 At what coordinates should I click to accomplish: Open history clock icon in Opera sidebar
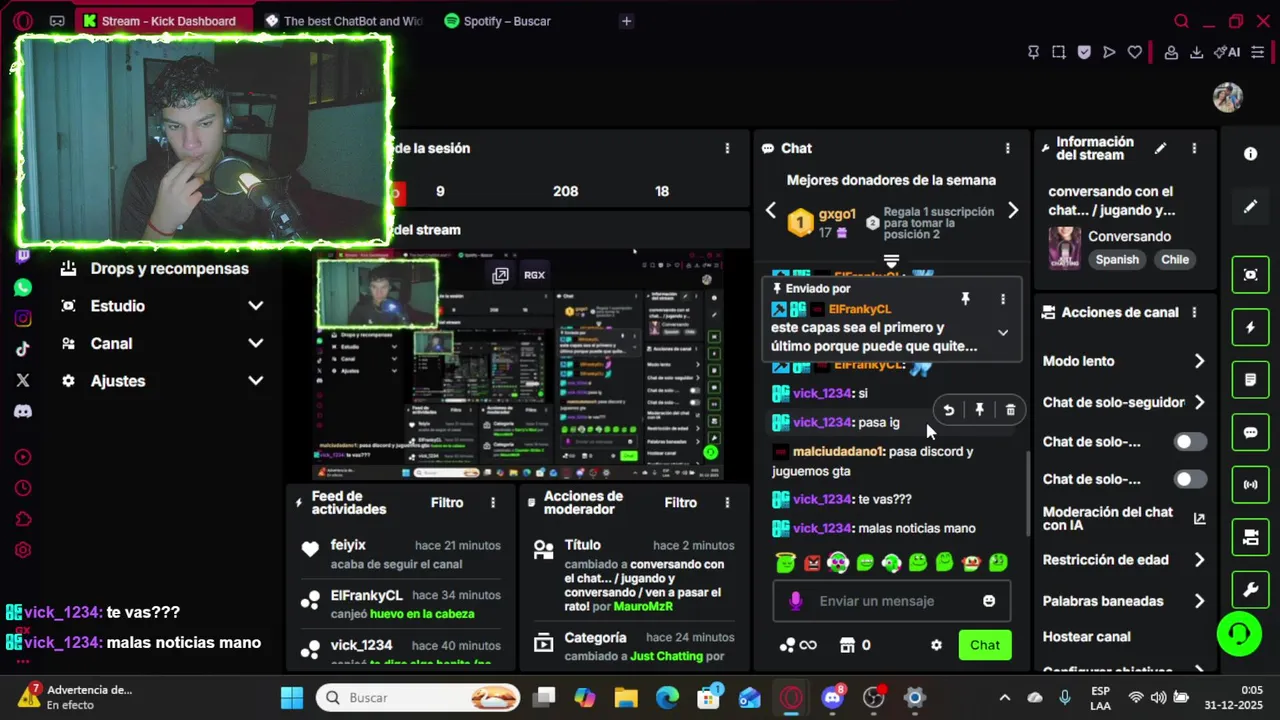click(x=23, y=488)
